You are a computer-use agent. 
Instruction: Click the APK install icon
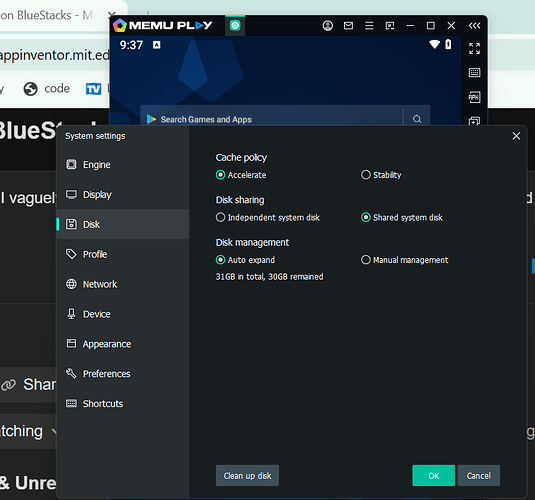(x=474, y=97)
